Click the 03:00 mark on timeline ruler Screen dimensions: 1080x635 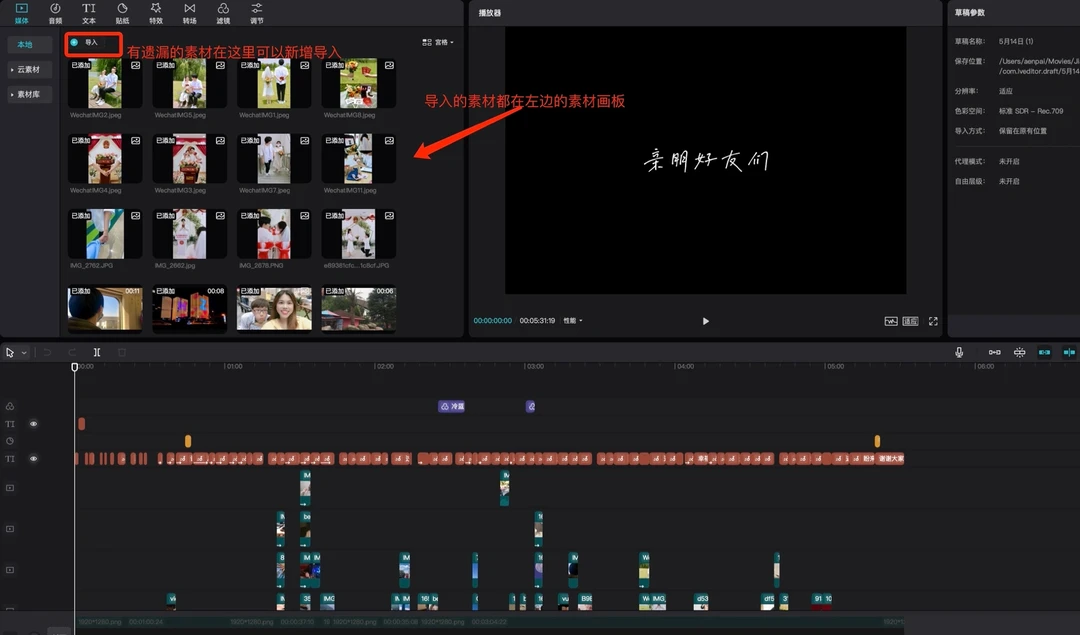coord(534,366)
